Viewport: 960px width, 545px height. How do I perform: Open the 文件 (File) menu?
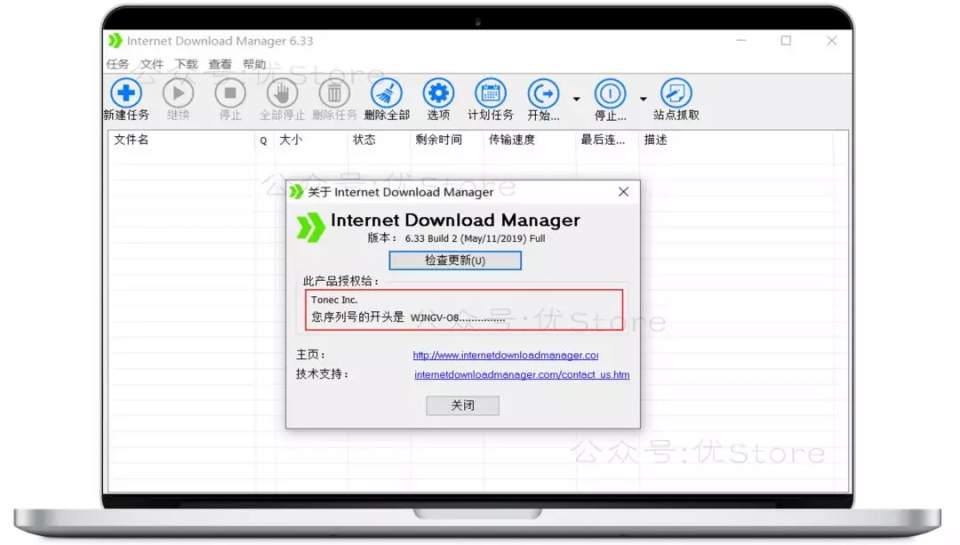(152, 64)
